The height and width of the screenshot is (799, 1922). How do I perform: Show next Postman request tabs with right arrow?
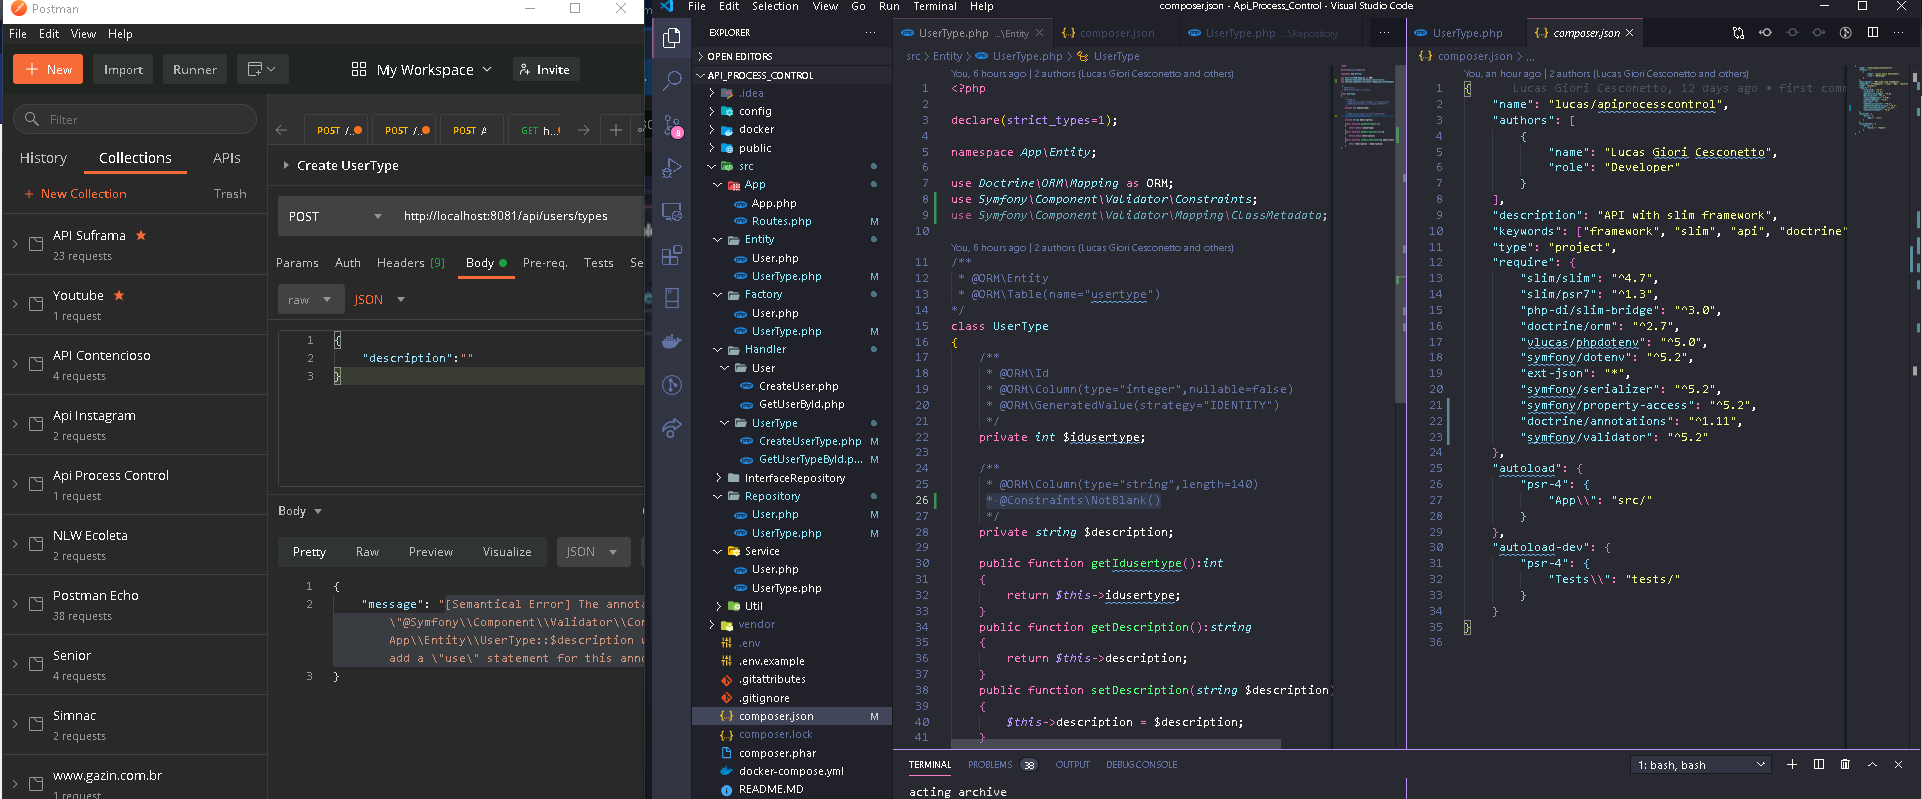coord(584,130)
